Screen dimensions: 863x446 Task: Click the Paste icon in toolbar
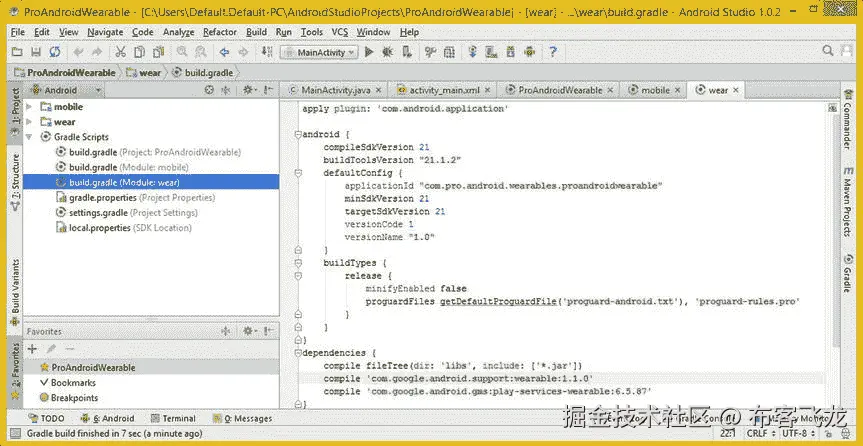tap(159, 52)
